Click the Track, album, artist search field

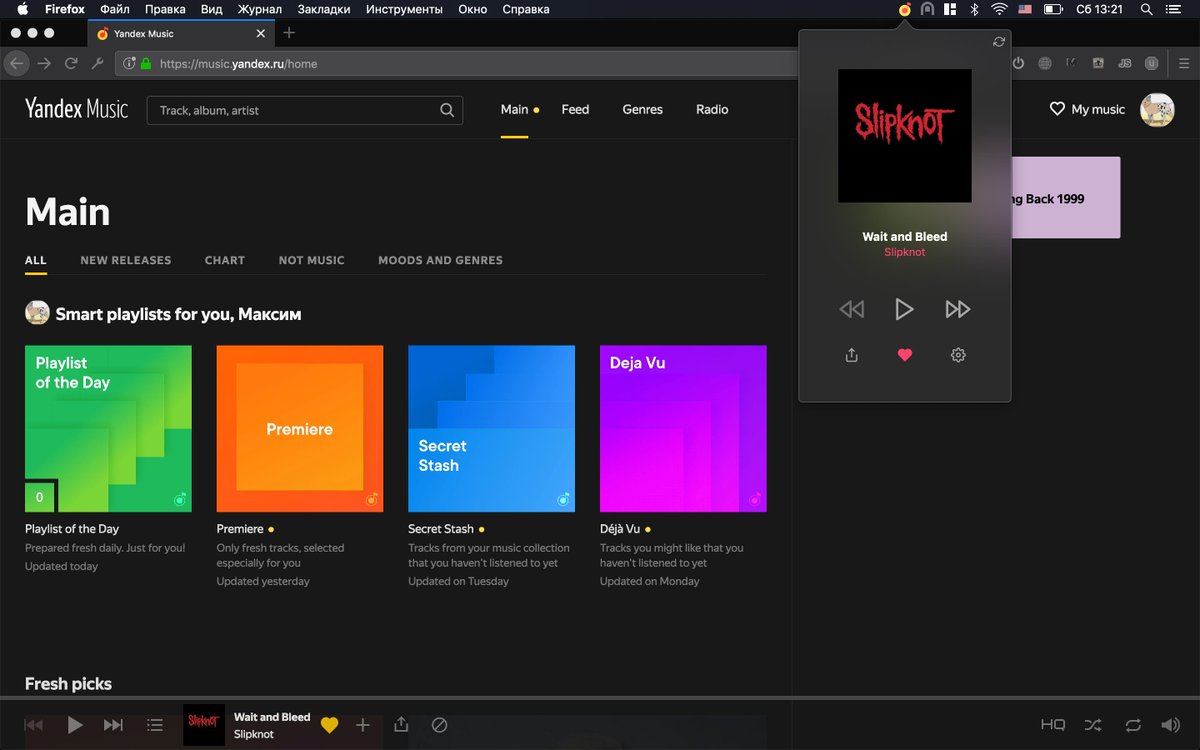click(305, 110)
